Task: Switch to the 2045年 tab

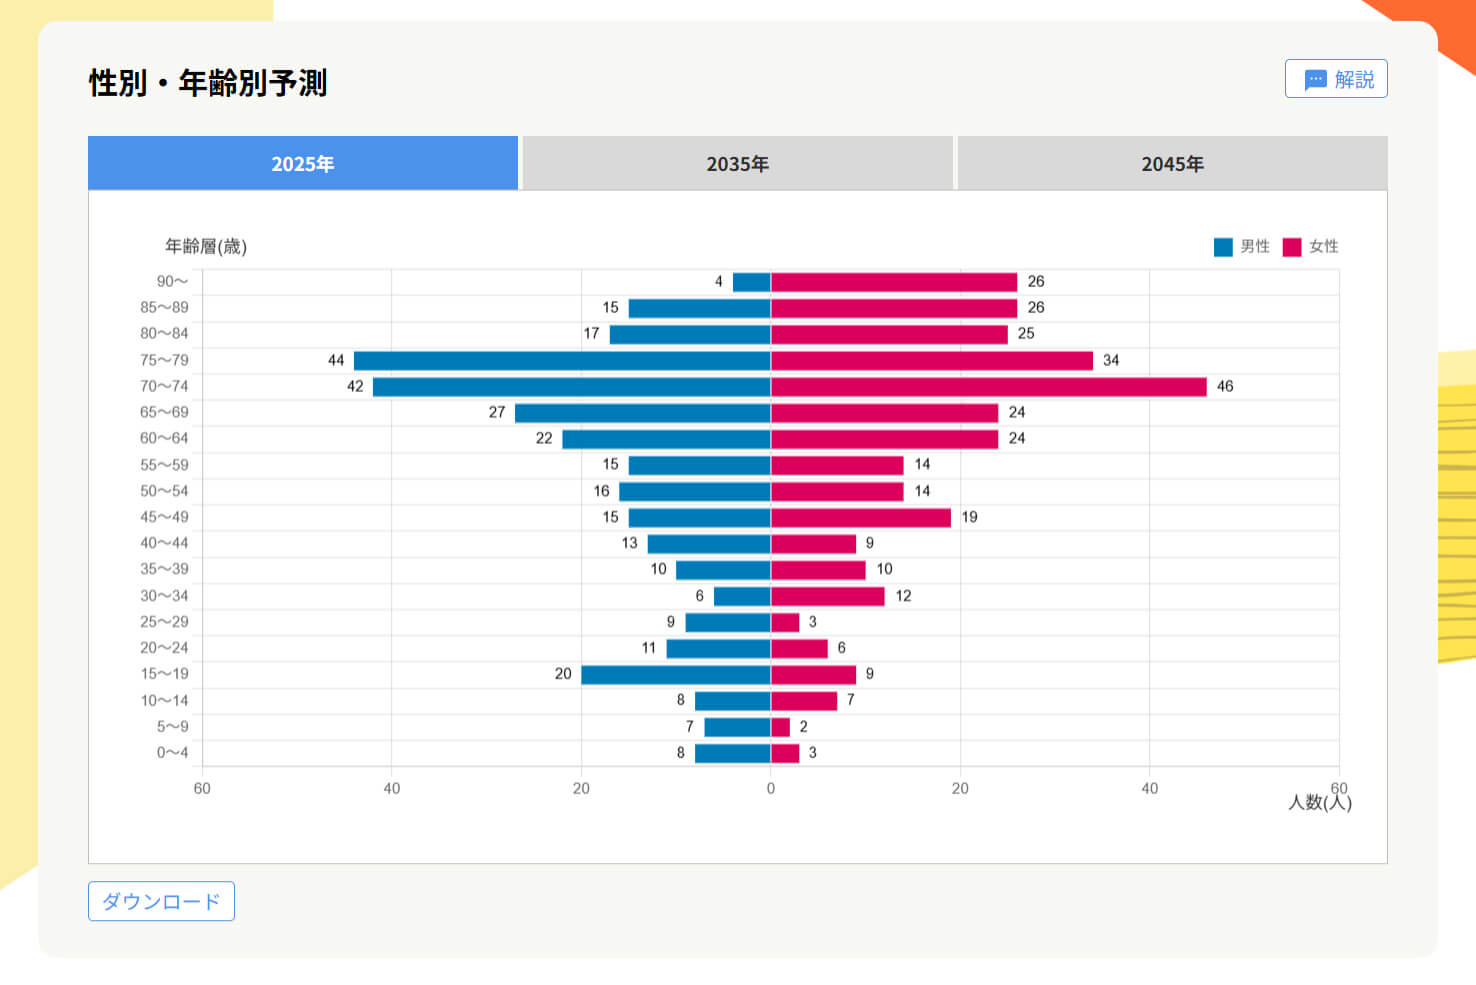Action: [x=1172, y=164]
